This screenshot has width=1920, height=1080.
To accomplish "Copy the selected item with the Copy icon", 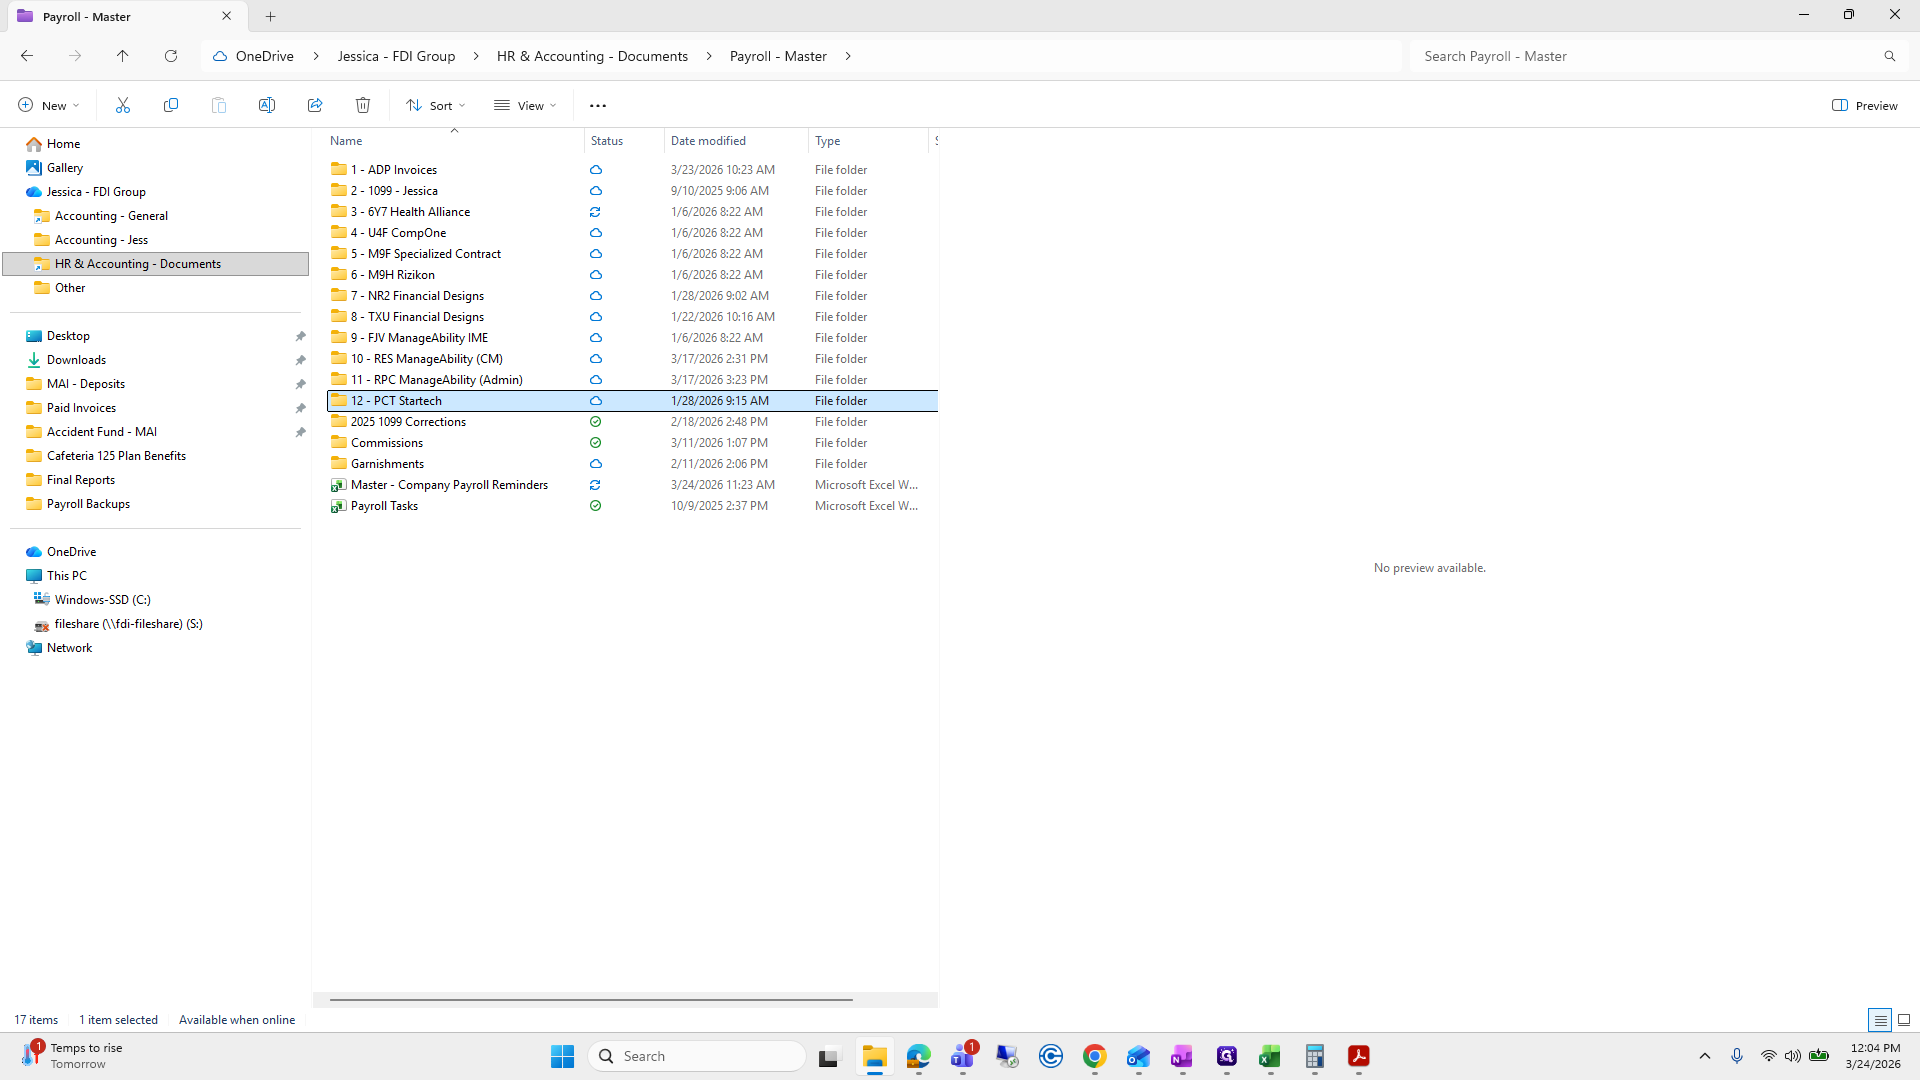I will coord(171,105).
